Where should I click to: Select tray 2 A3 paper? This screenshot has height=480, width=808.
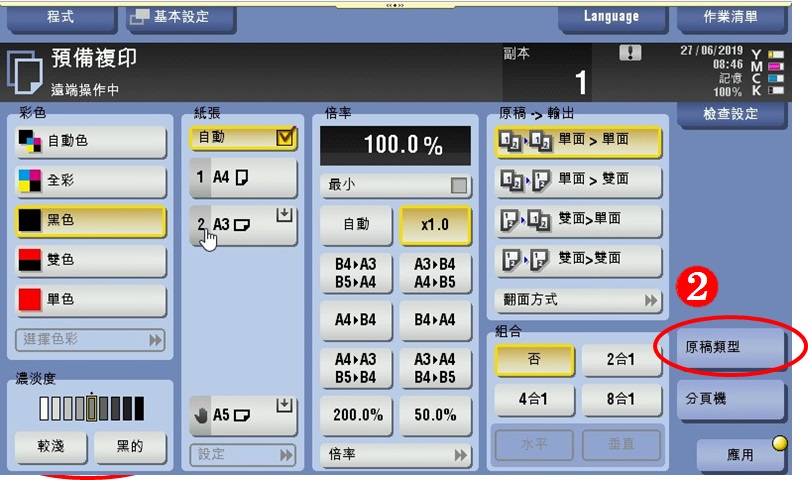point(243,225)
